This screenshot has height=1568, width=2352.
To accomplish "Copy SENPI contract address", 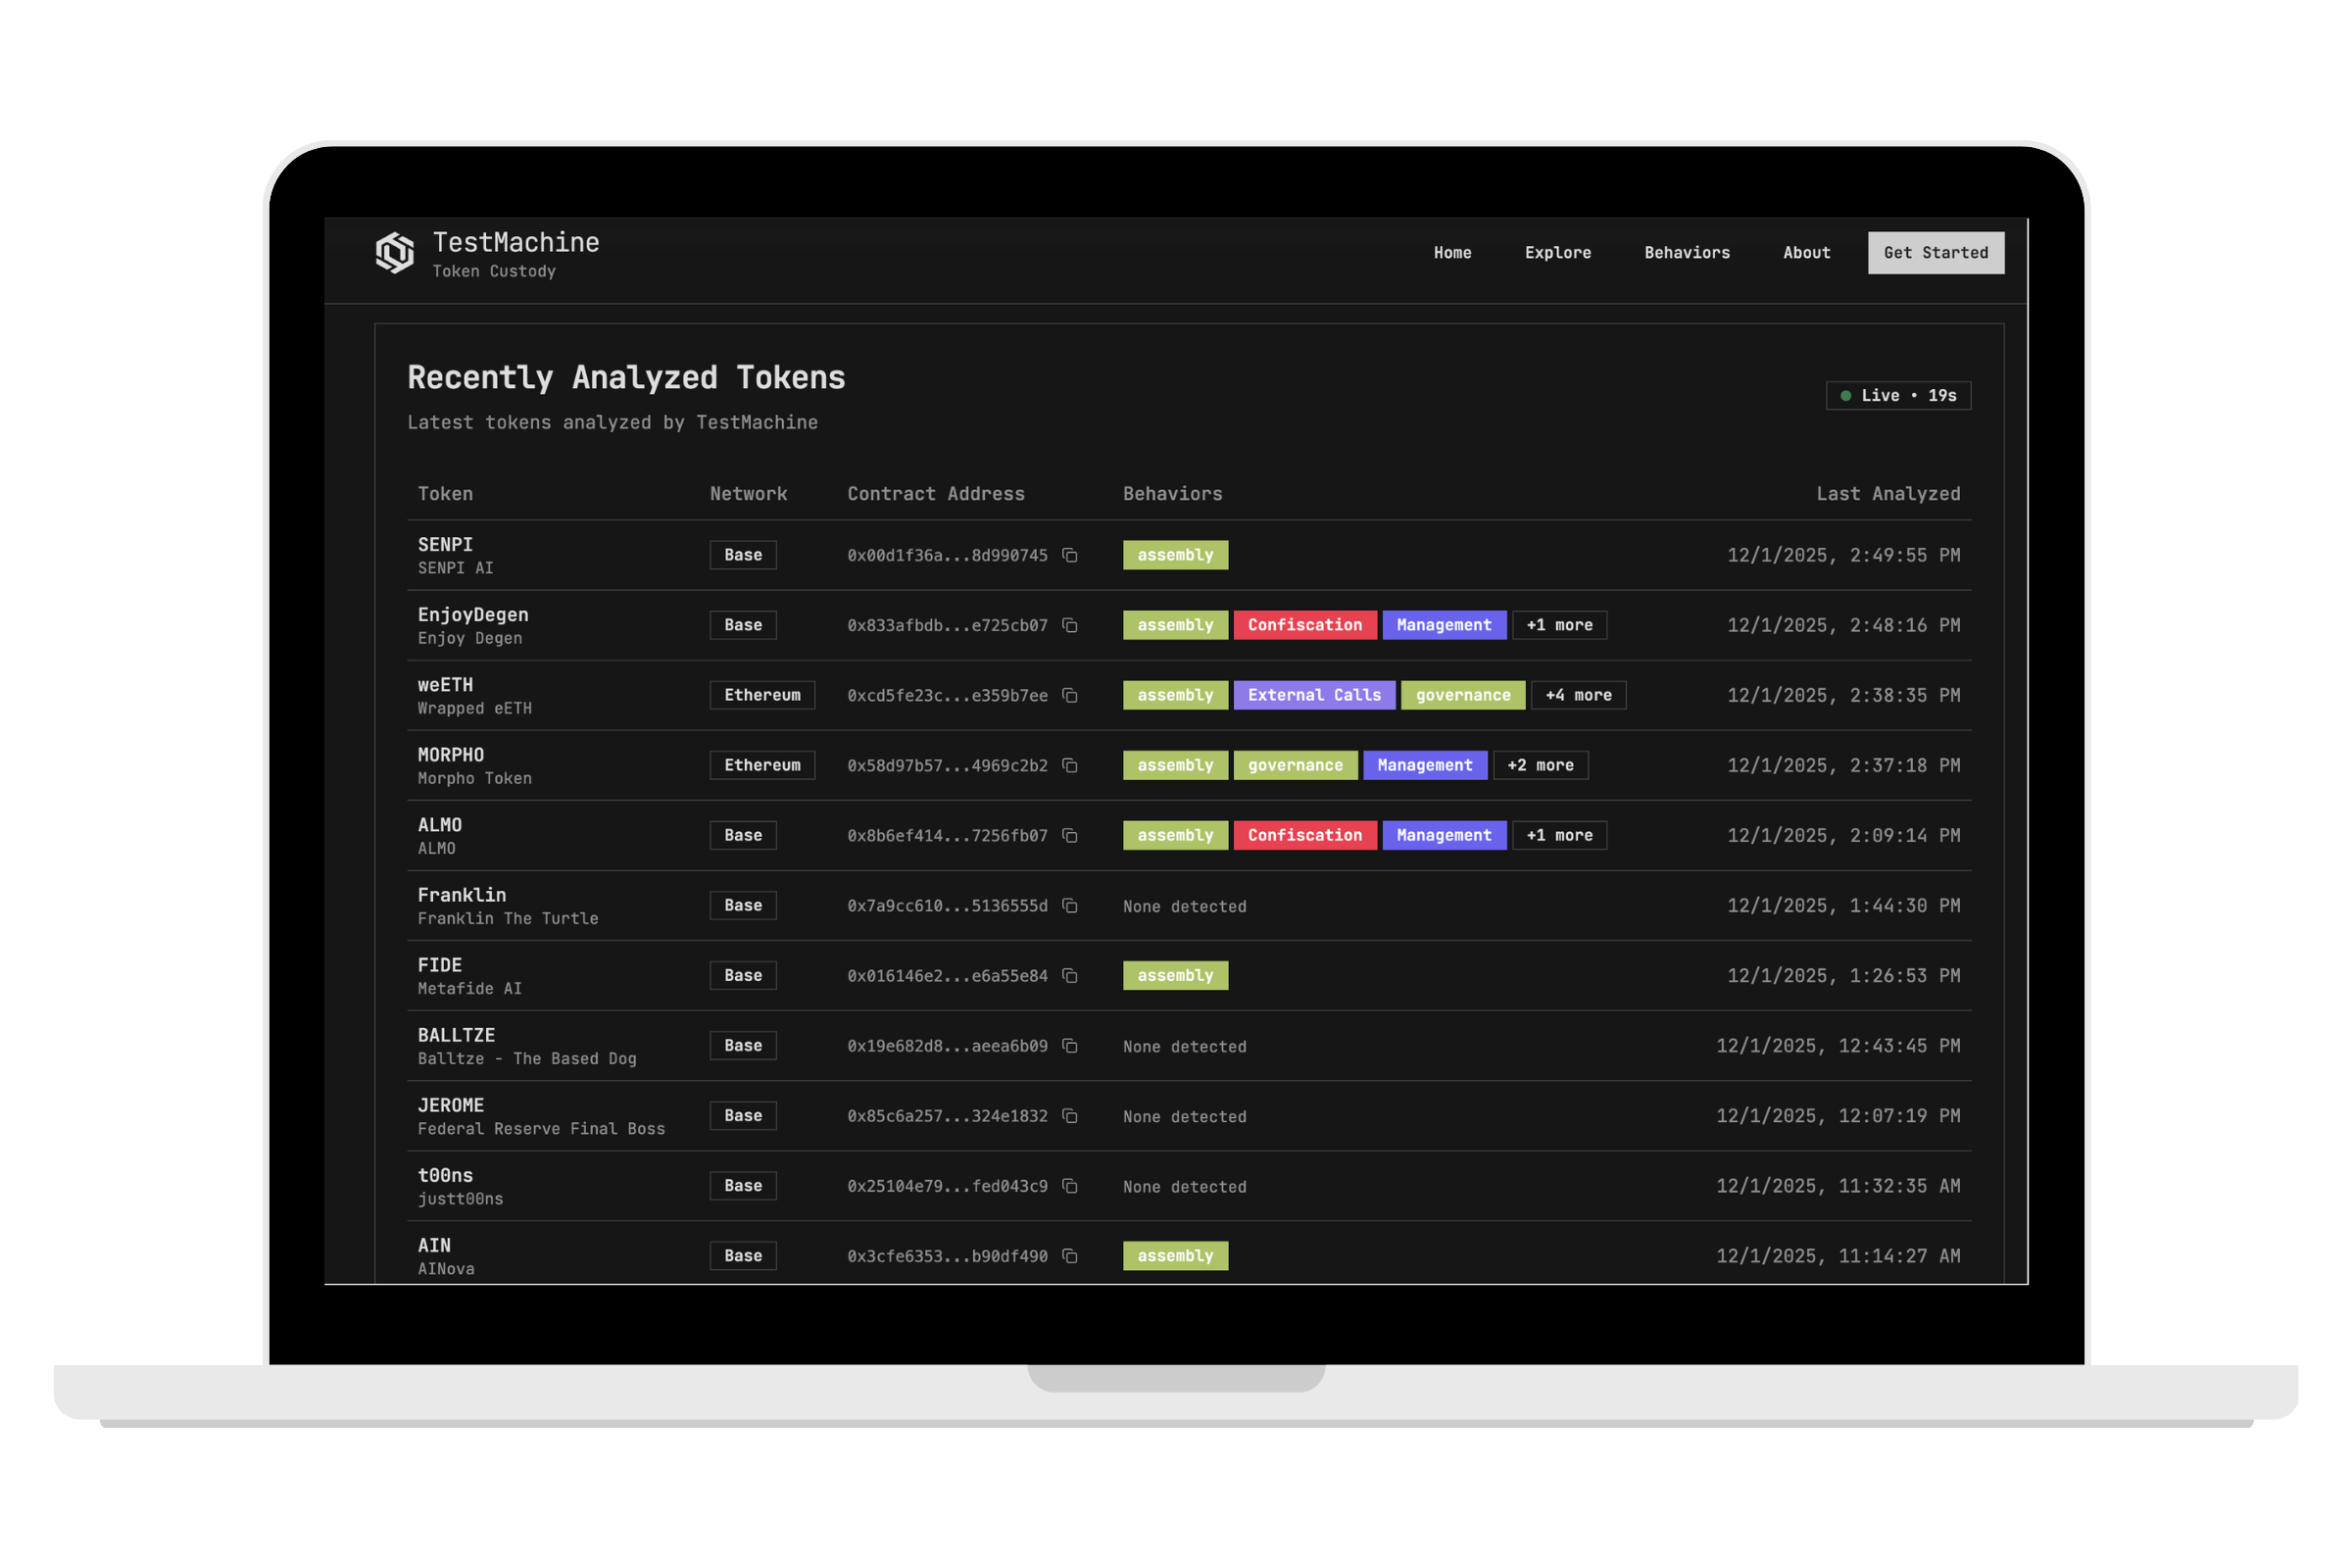I will click(1070, 555).
